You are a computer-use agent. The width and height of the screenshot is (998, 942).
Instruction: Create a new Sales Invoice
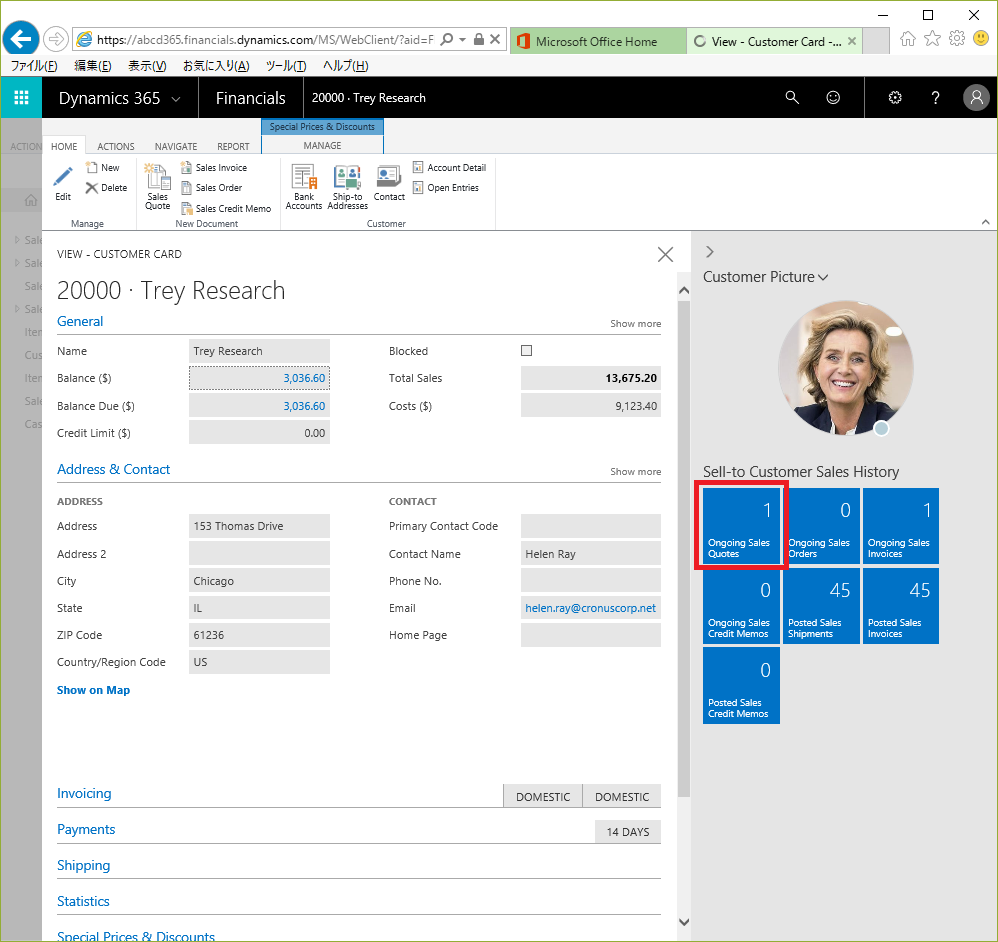click(214, 167)
